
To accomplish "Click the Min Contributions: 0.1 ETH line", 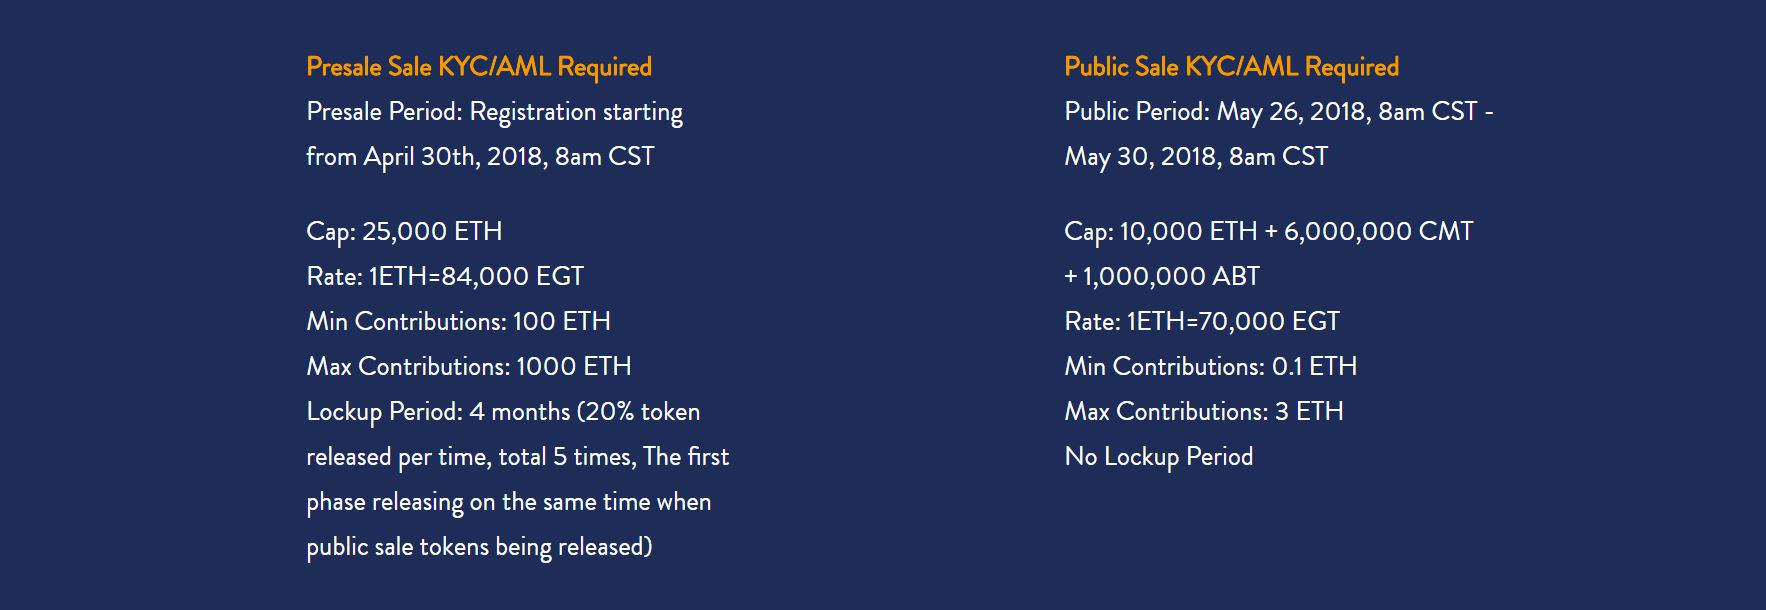I will pyautogui.click(x=1211, y=367).
